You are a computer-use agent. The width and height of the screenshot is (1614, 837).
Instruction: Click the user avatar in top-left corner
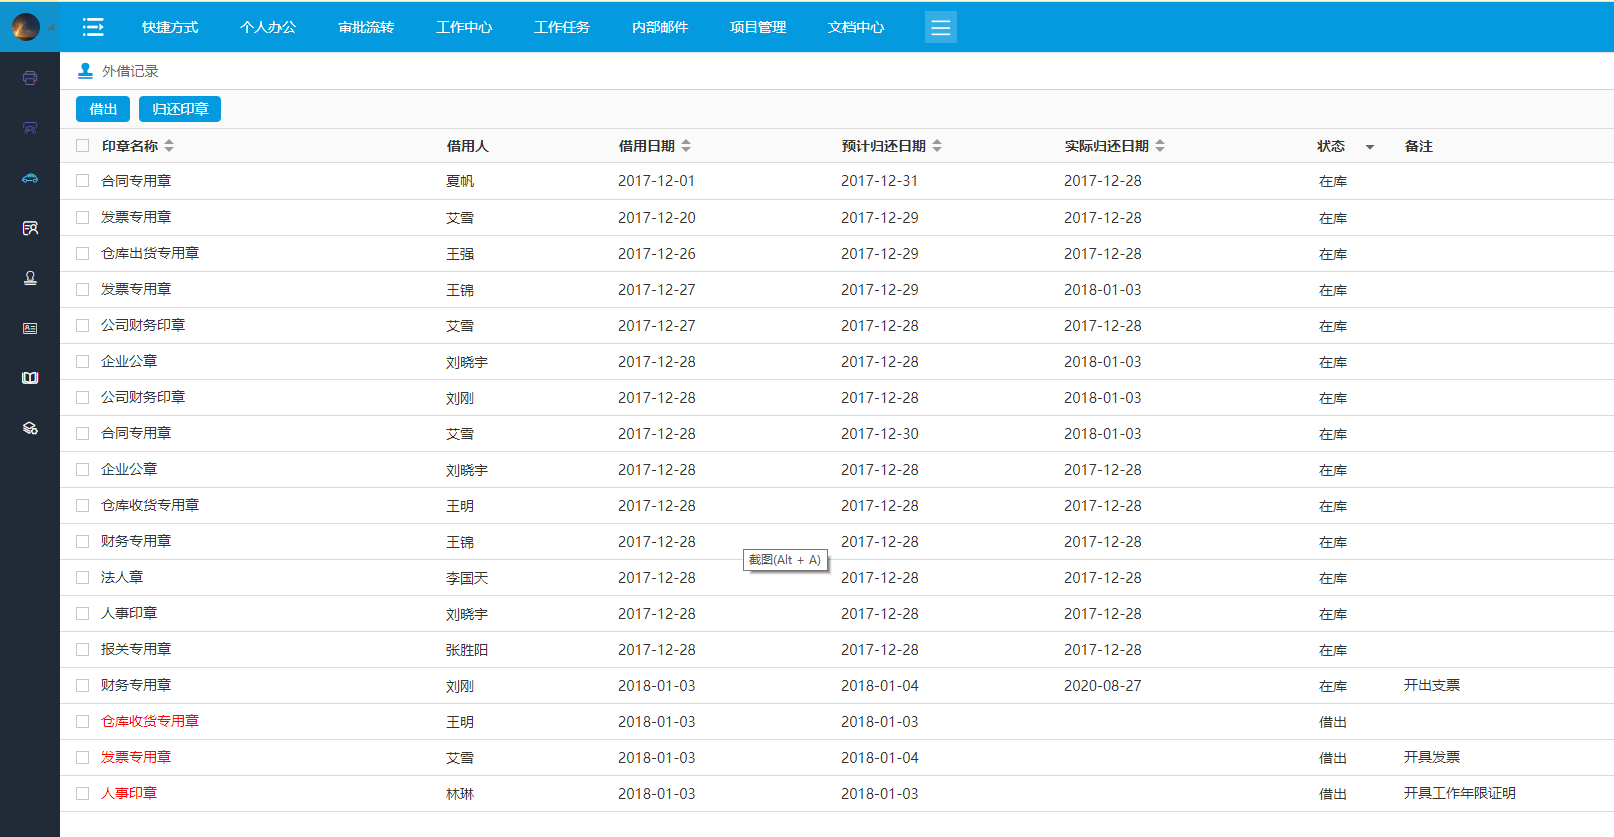tap(26, 27)
